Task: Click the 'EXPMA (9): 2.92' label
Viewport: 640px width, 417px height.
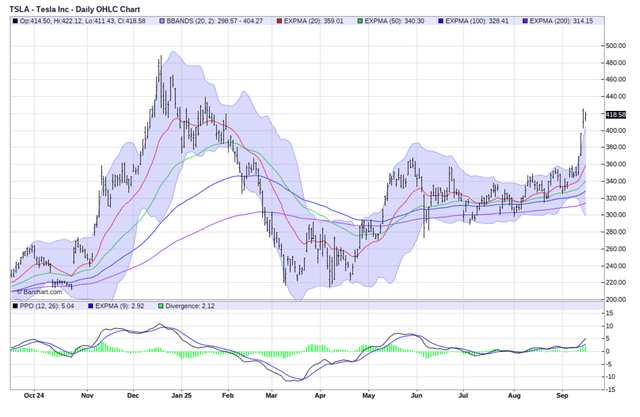Action: [x=120, y=306]
